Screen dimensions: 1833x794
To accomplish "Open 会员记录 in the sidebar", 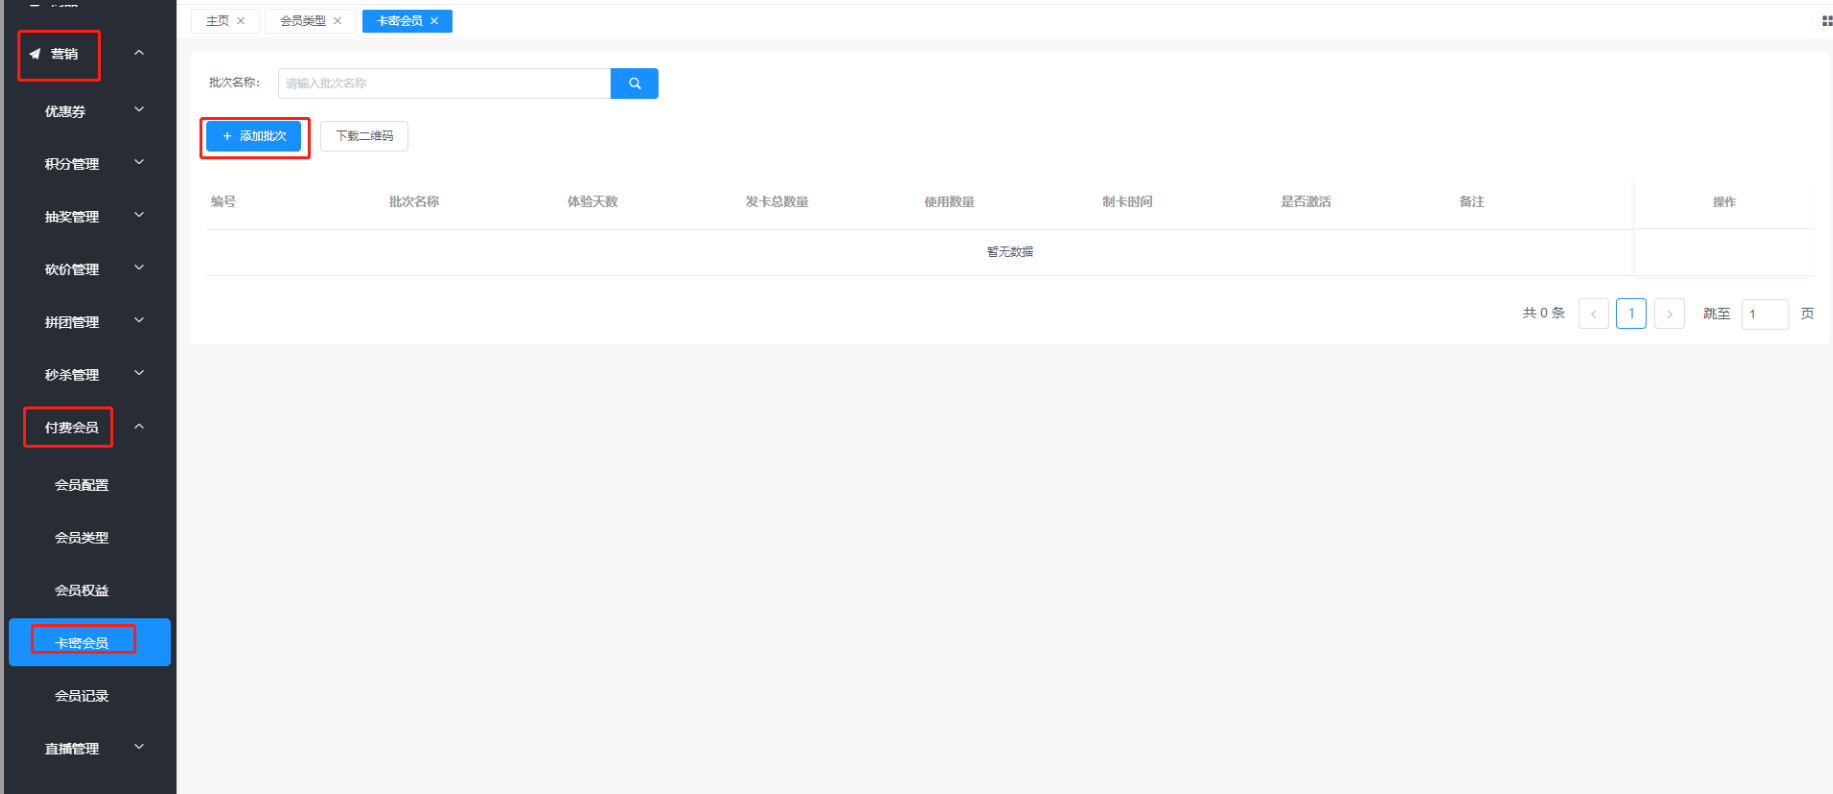I will [x=82, y=696].
